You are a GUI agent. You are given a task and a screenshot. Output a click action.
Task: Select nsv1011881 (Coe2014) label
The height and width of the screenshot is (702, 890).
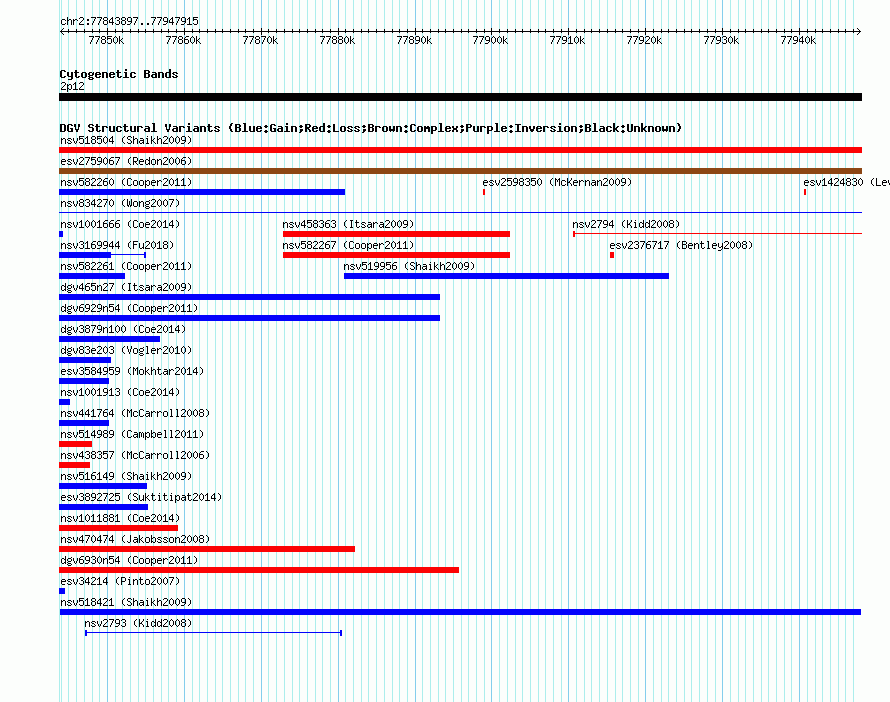click(120, 518)
